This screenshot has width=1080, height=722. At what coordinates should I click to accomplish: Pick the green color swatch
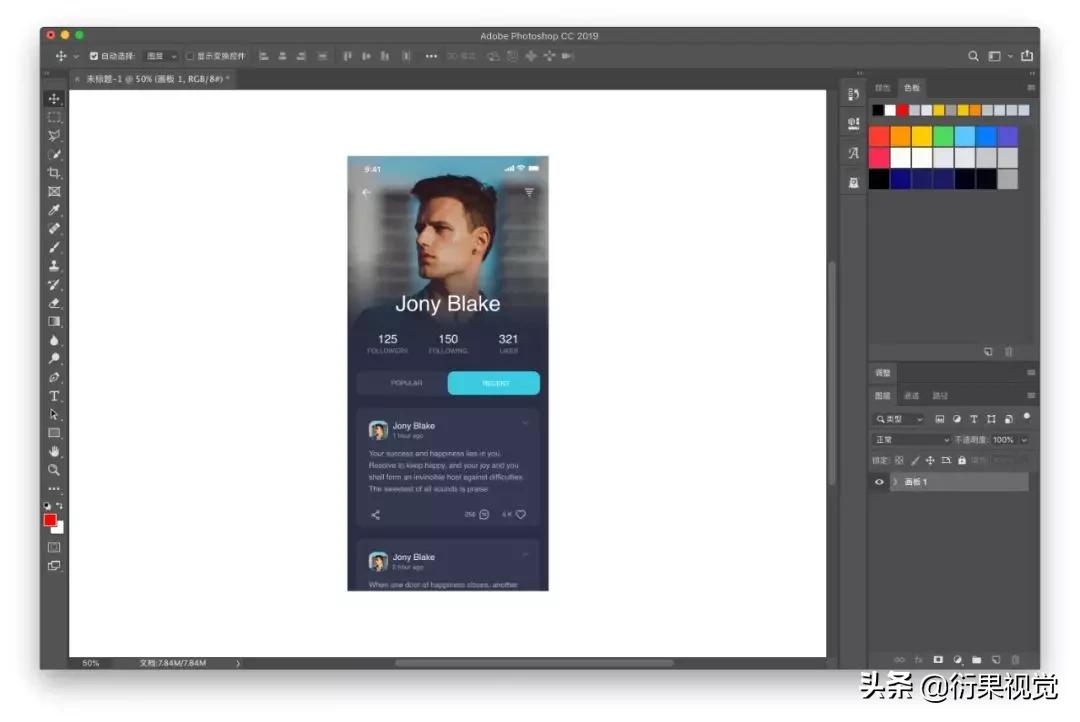(x=943, y=136)
